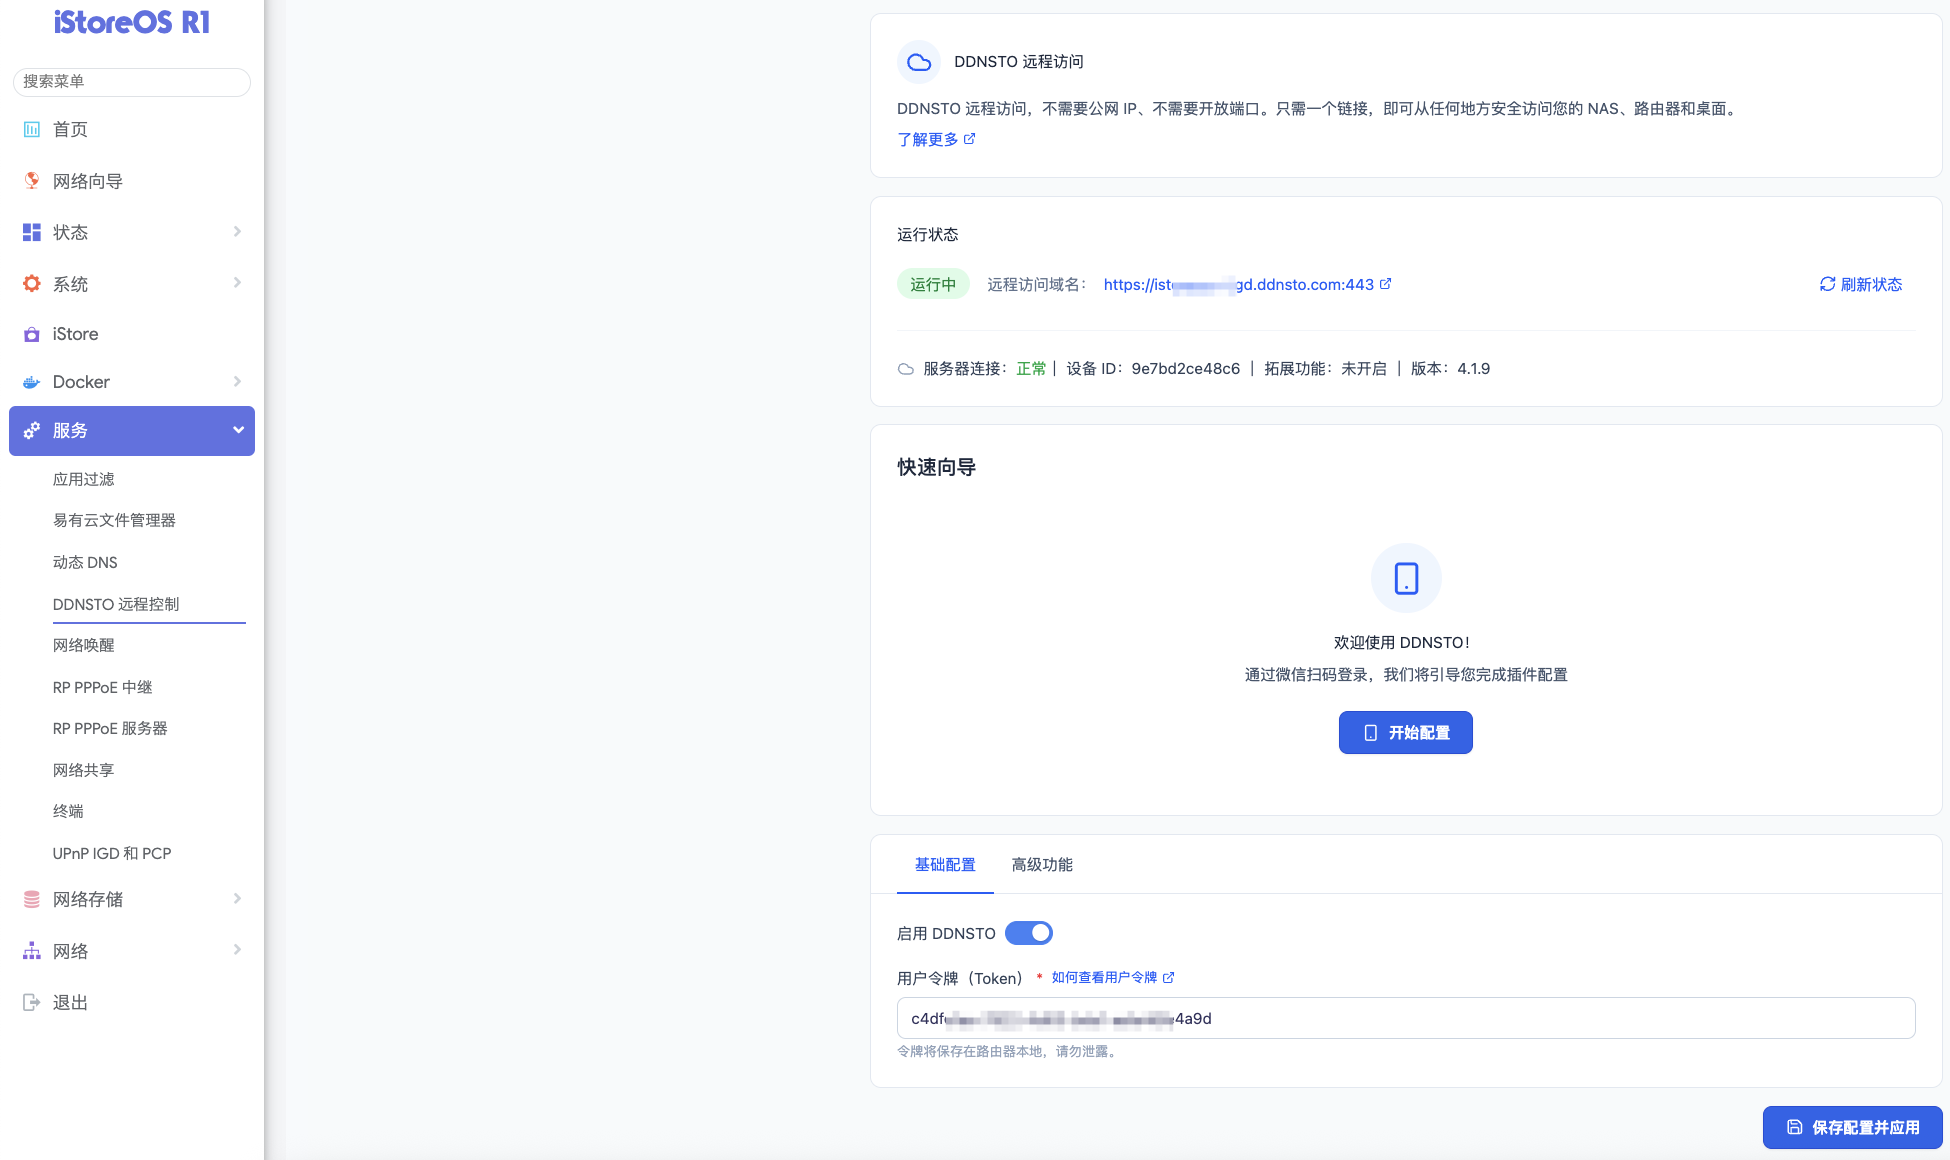Open 终端 submenu item
1950x1160 pixels.
tap(68, 811)
